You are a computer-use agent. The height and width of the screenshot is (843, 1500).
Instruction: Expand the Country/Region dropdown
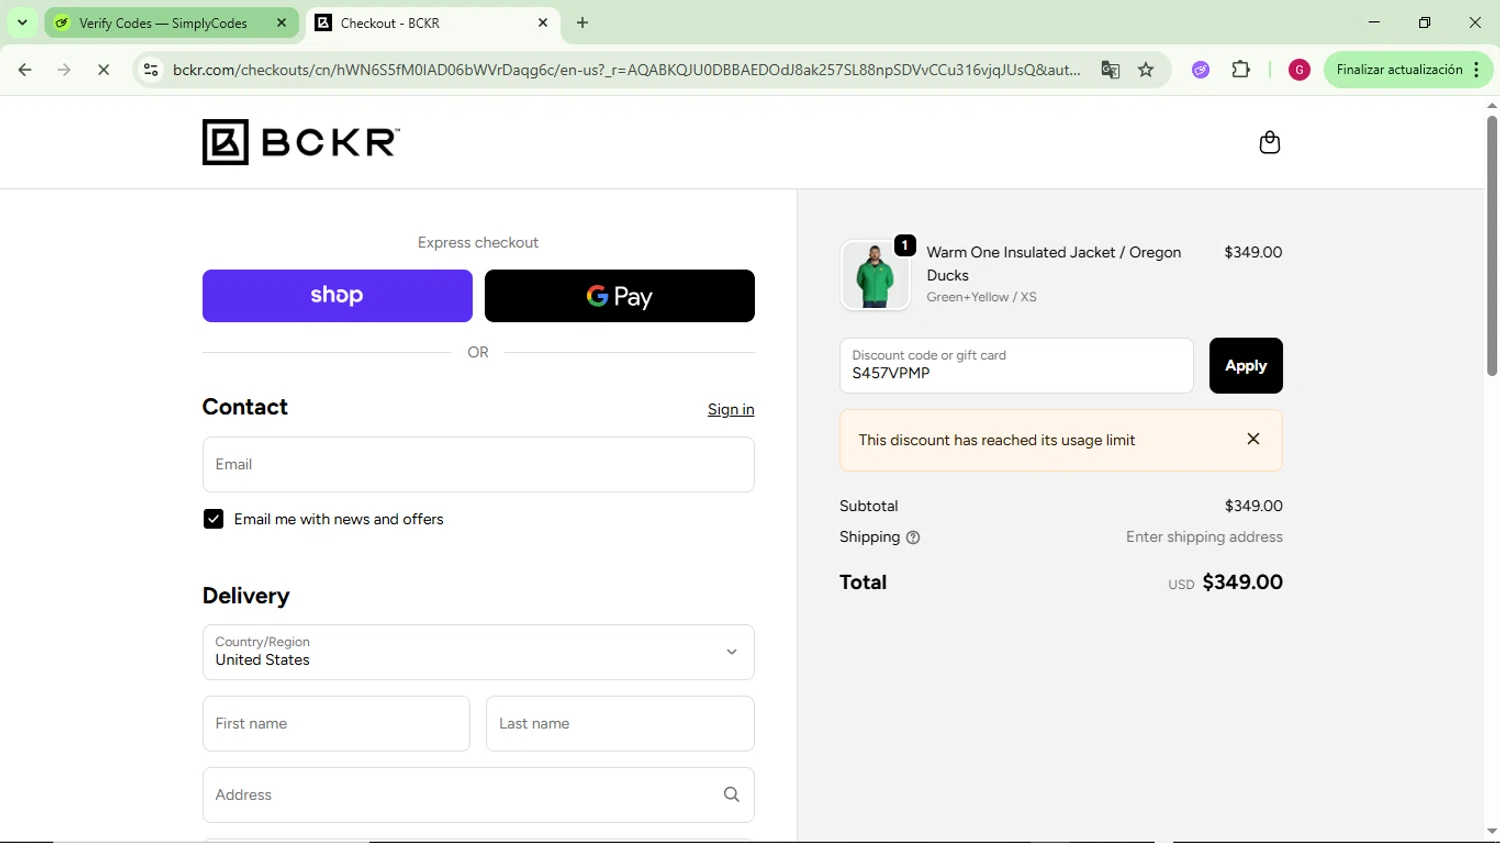pos(478,652)
